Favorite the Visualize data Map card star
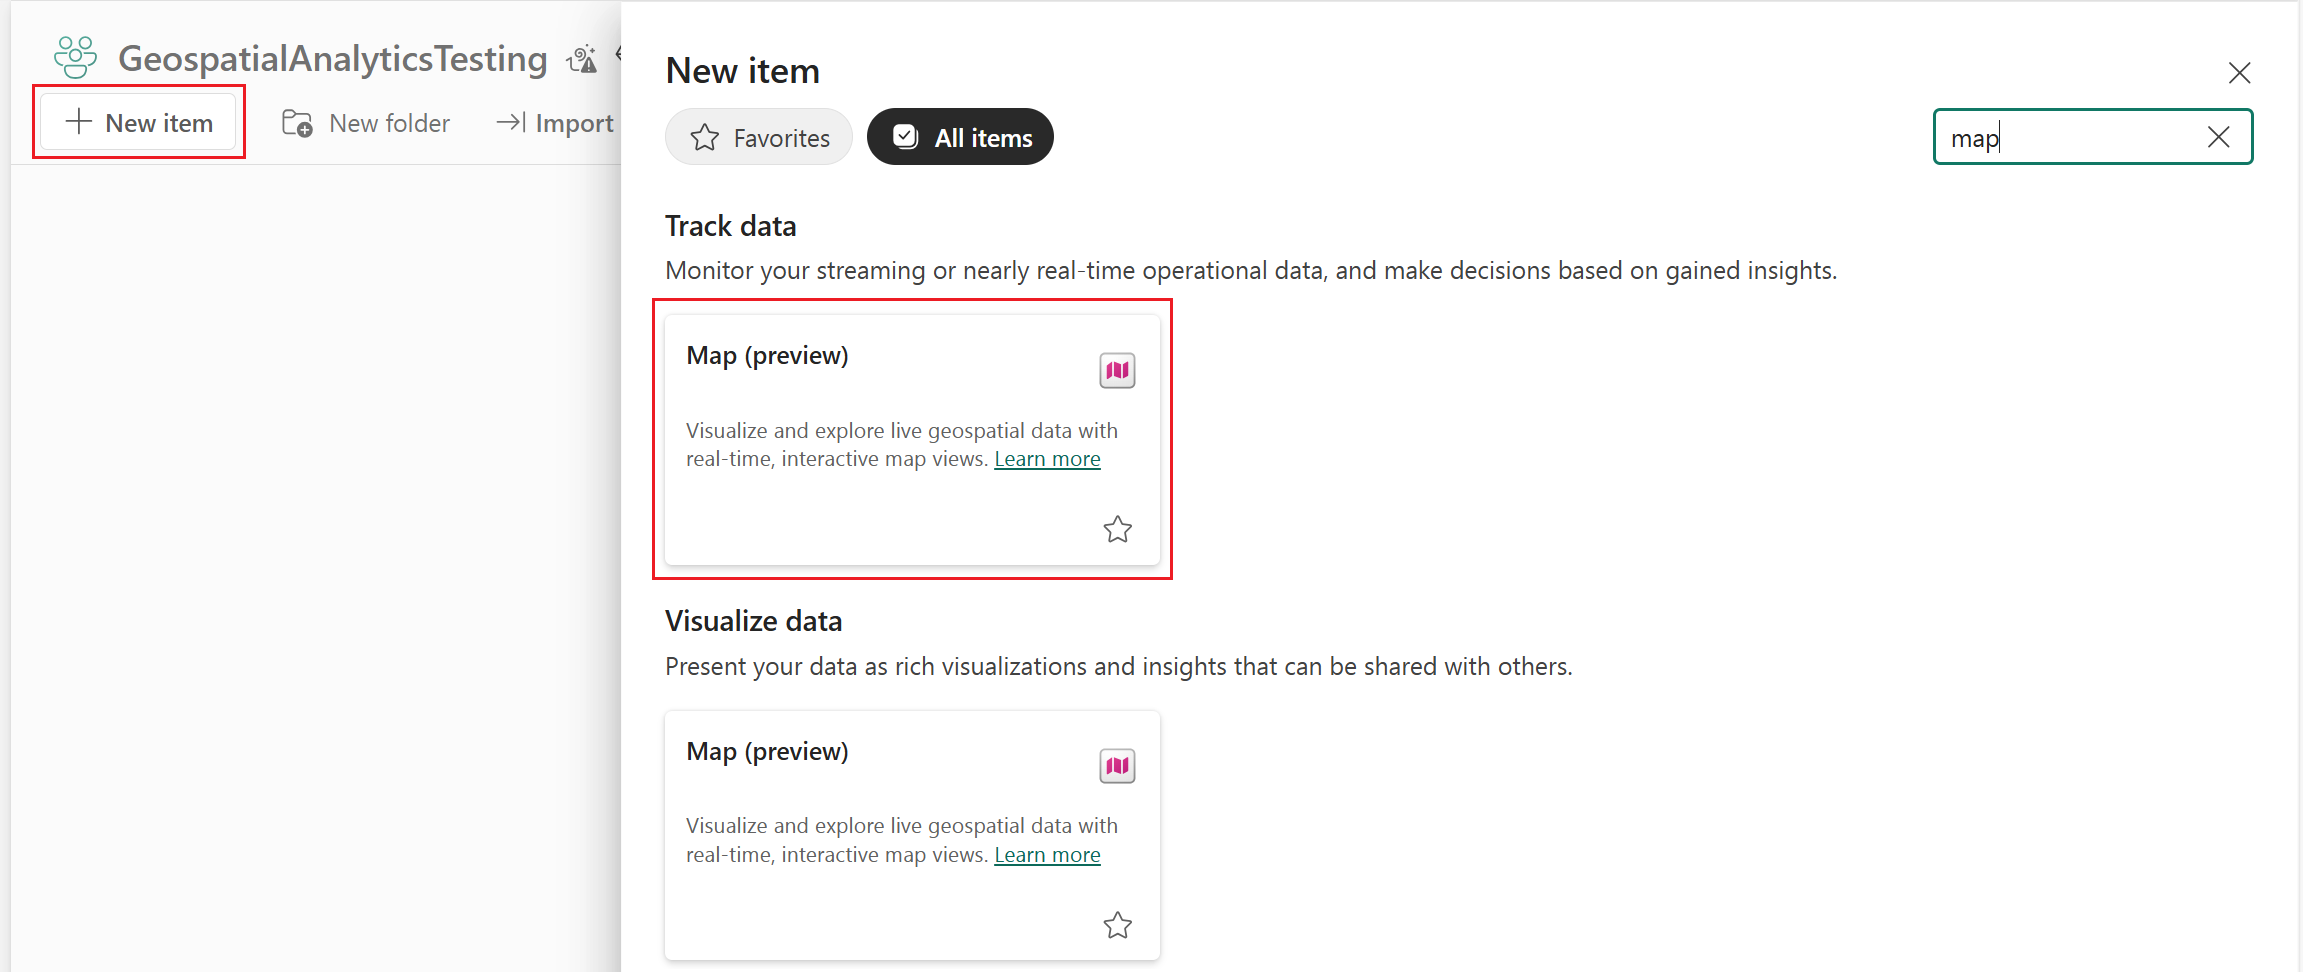The width and height of the screenshot is (2303, 972). tap(1117, 925)
